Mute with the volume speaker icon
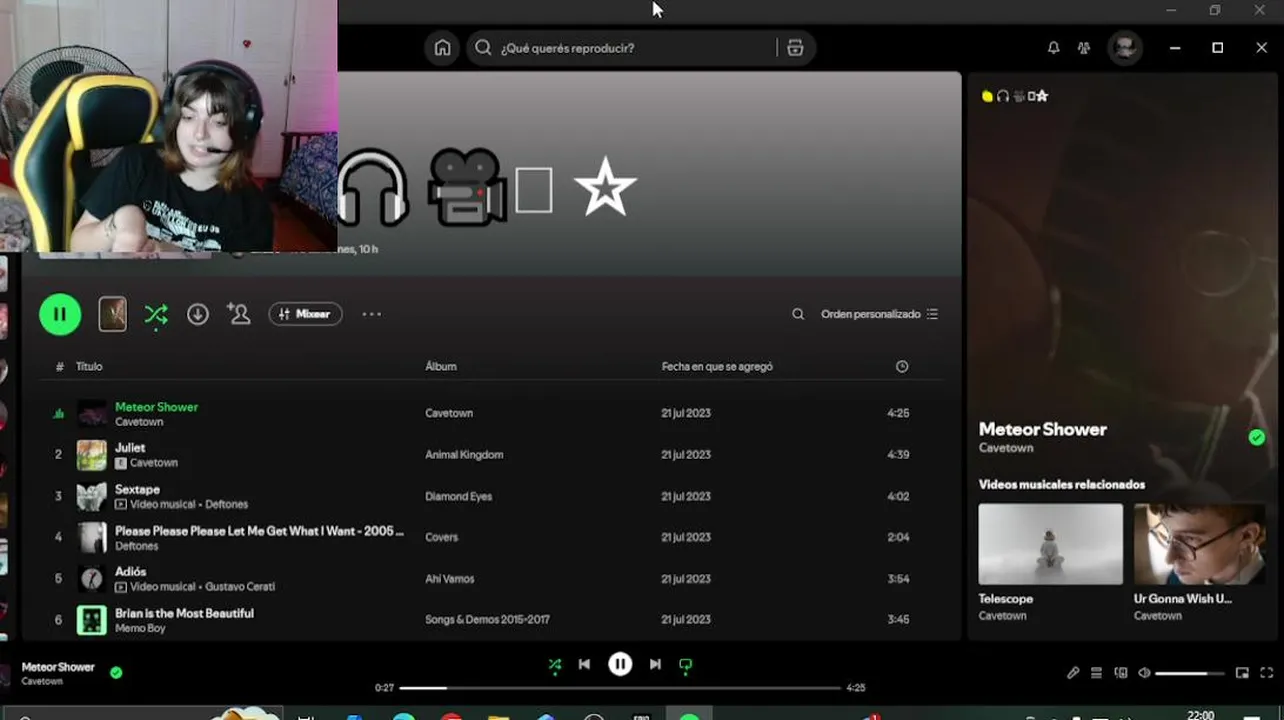 [1144, 673]
